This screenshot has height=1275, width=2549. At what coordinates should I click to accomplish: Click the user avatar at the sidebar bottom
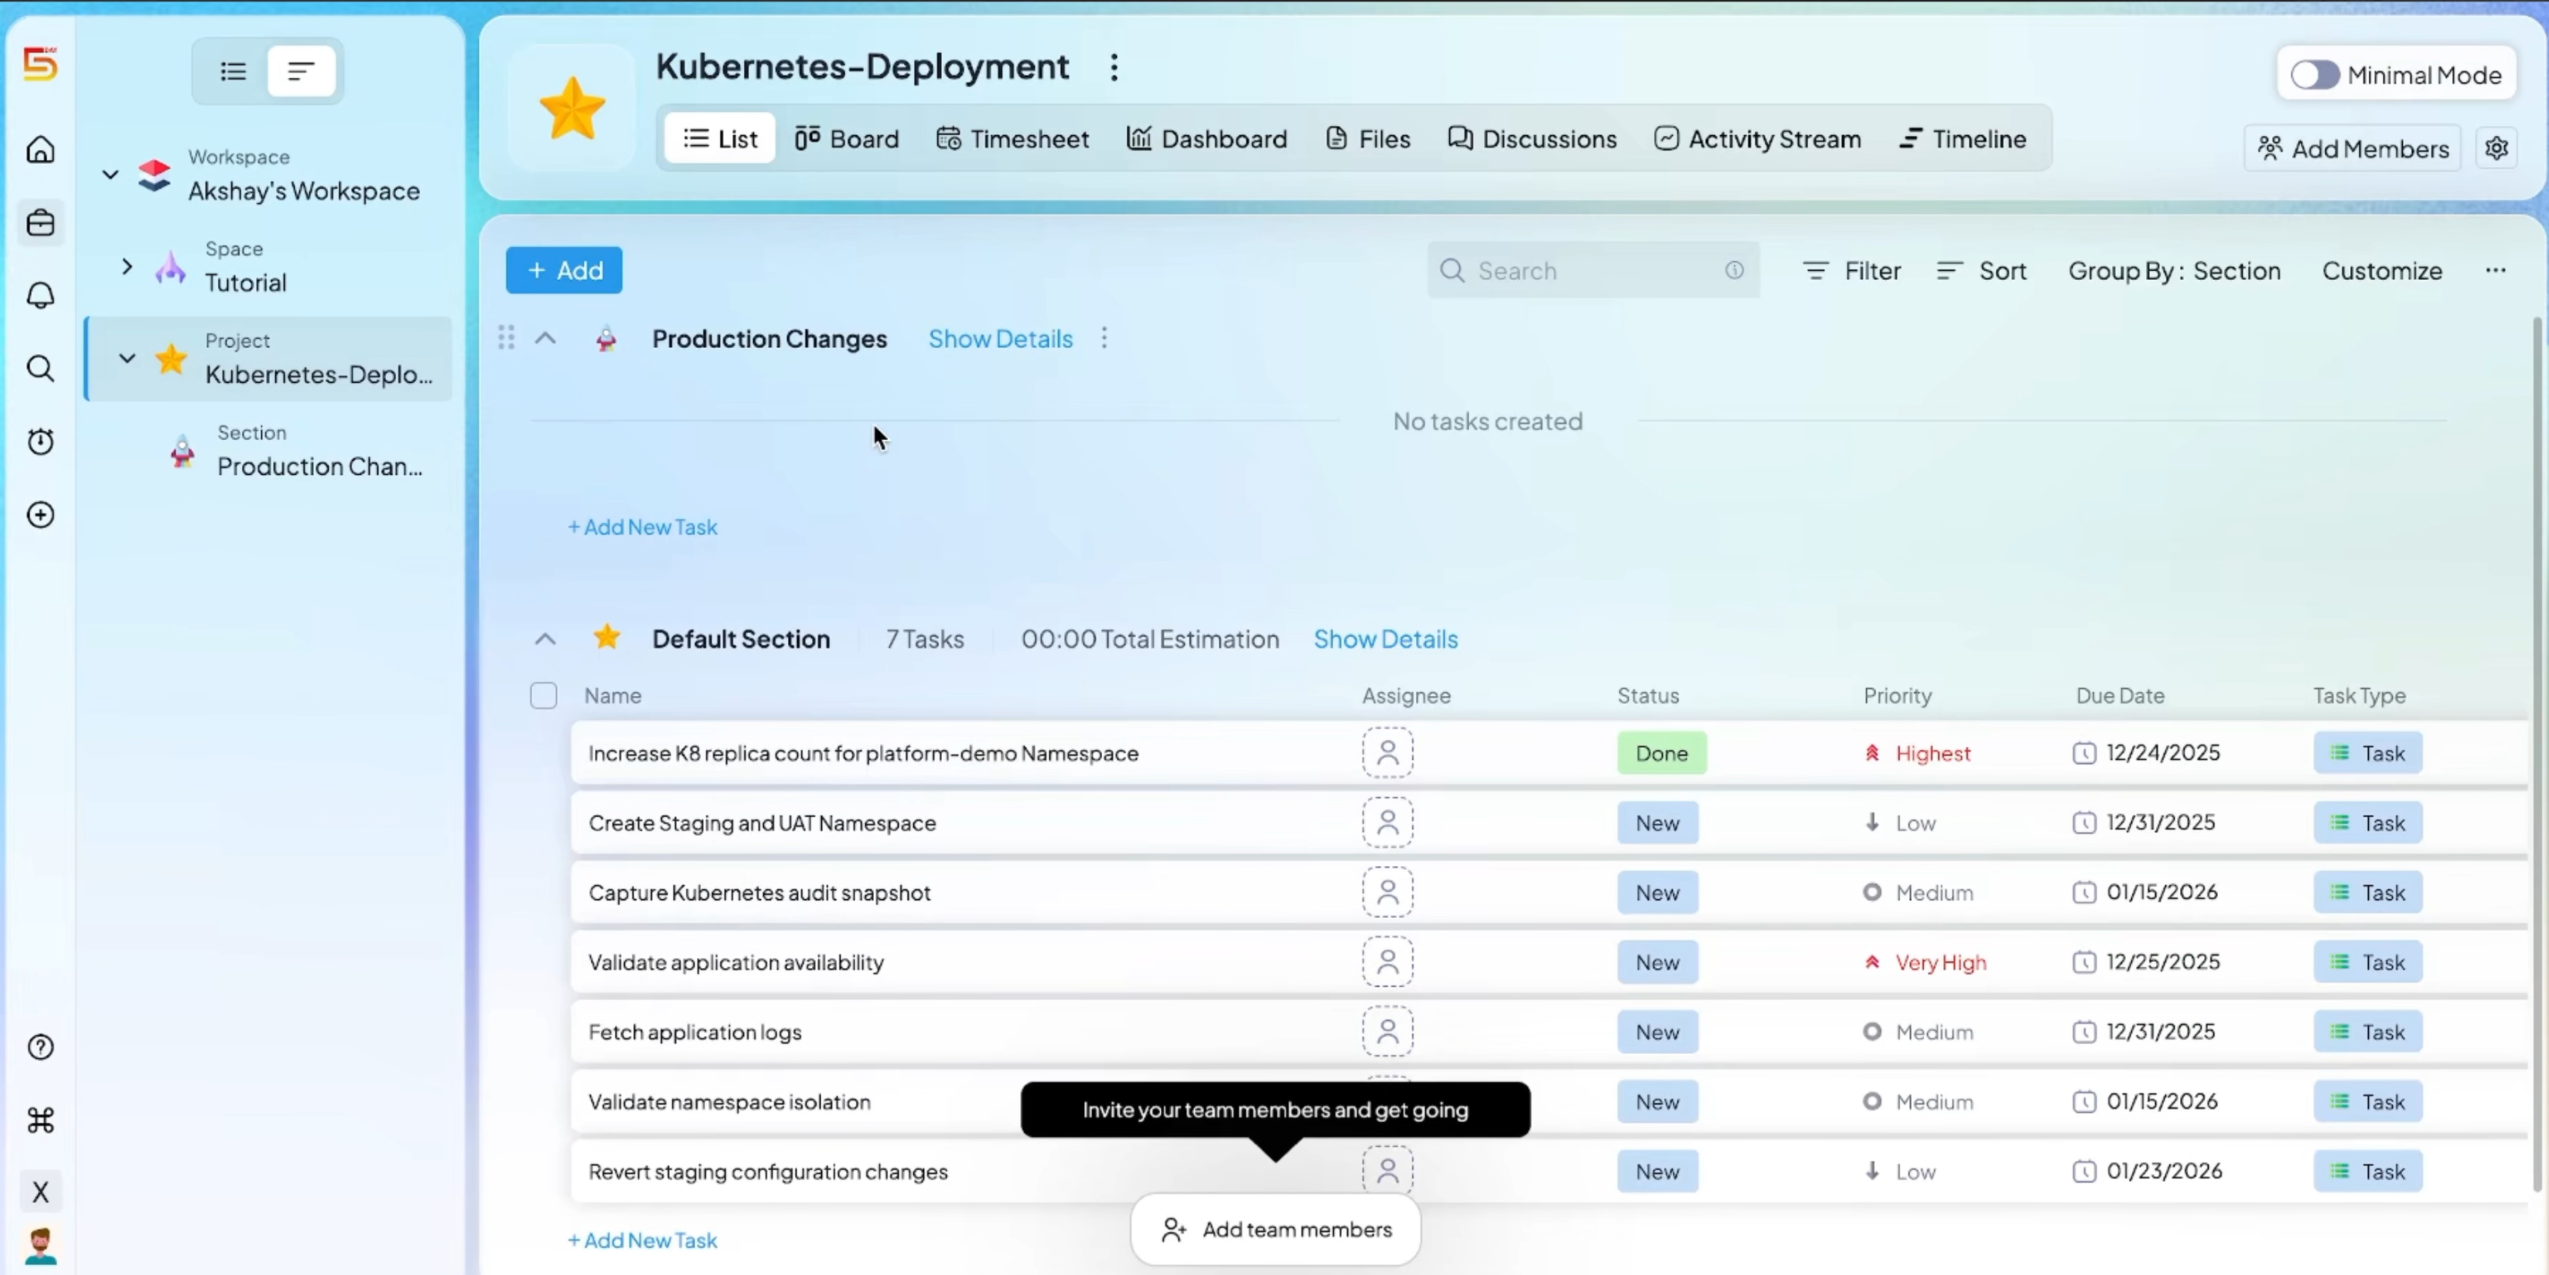coord(41,1246)
